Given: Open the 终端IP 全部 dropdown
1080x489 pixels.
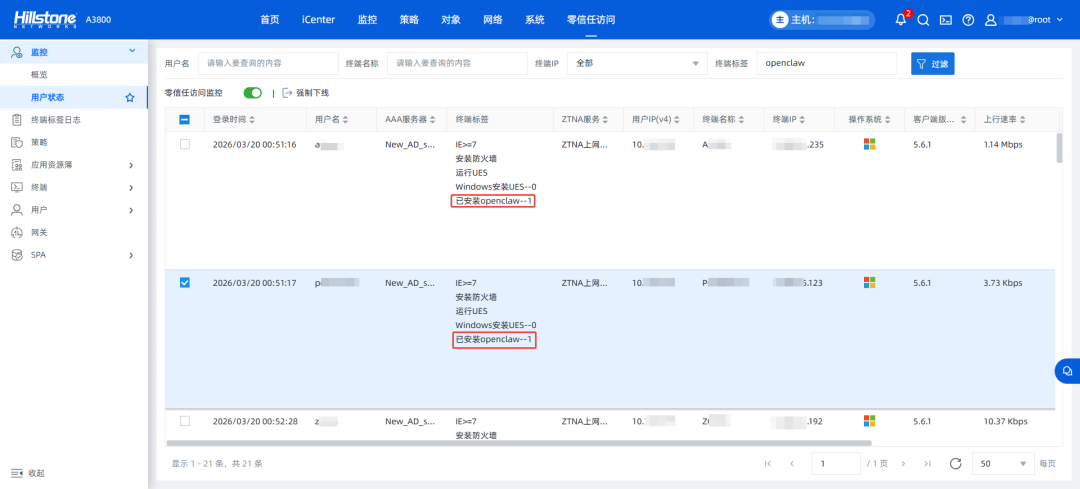Looking at the screenshot, I should click(x=636, y=64).
